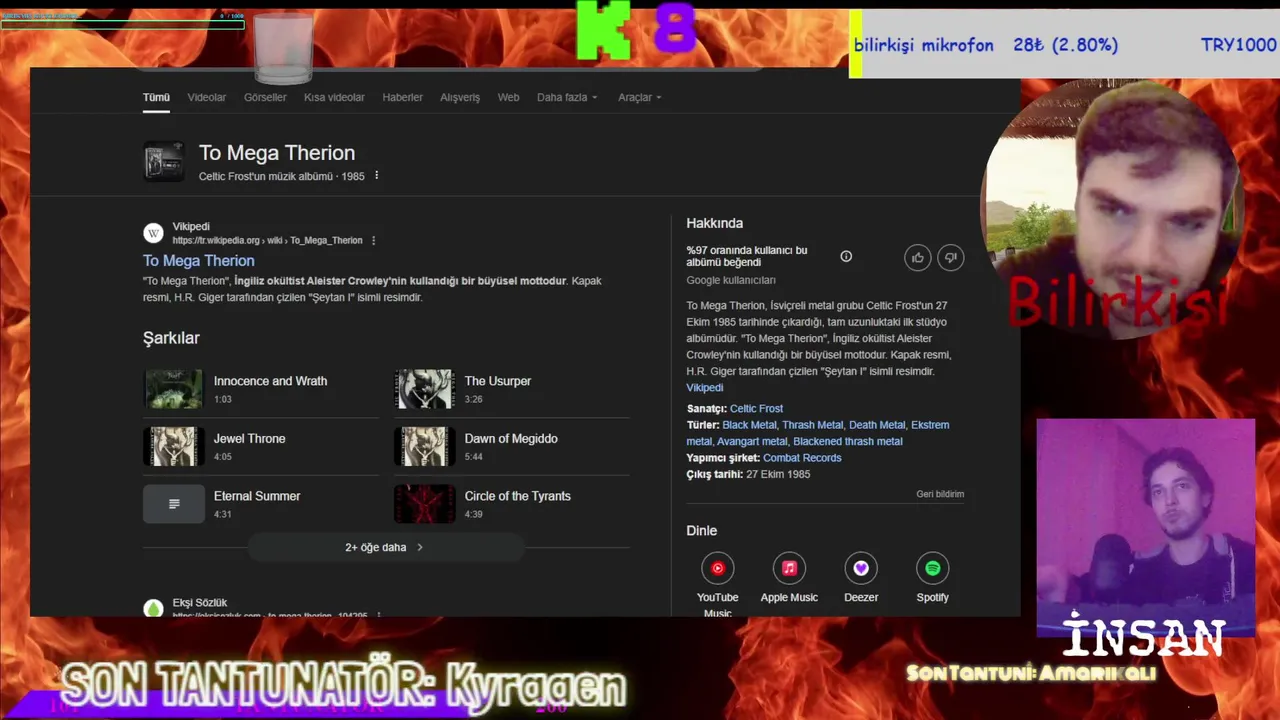Click the Jewel Throne song title
1280x720 pixels.
pyautogui.click(x=249, y=439)
